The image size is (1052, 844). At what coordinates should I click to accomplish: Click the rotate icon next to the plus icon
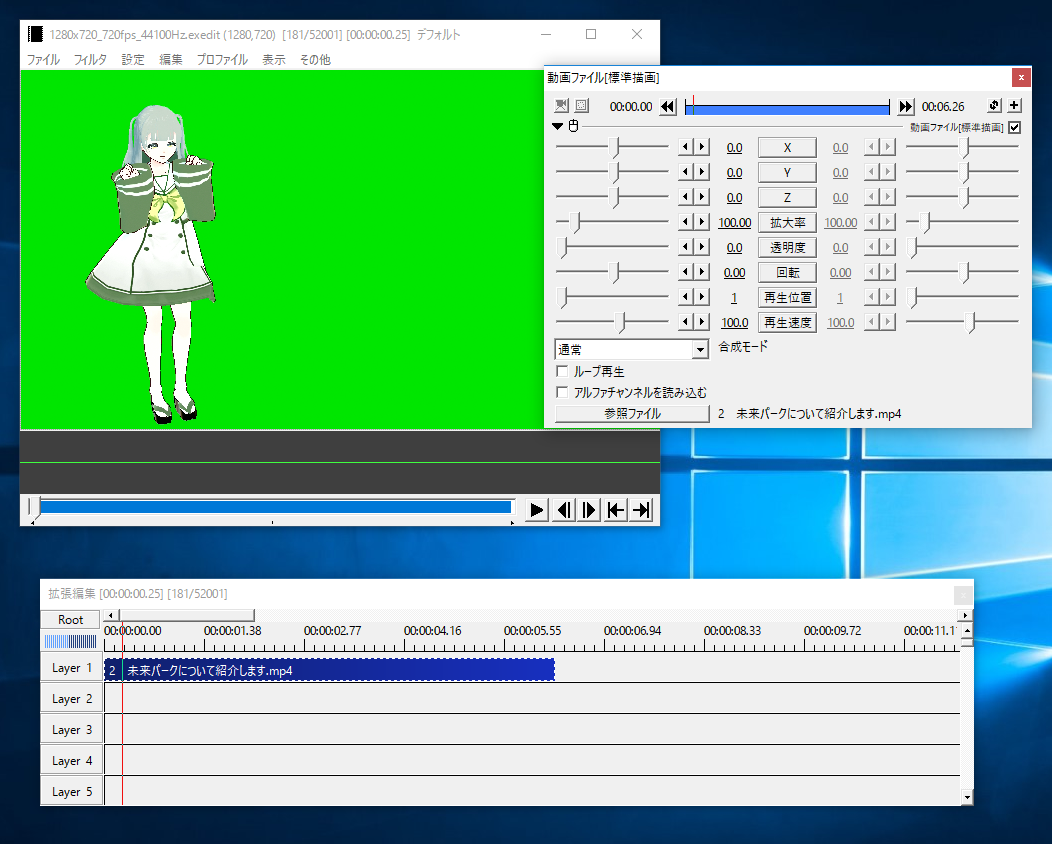coord(994,105)
